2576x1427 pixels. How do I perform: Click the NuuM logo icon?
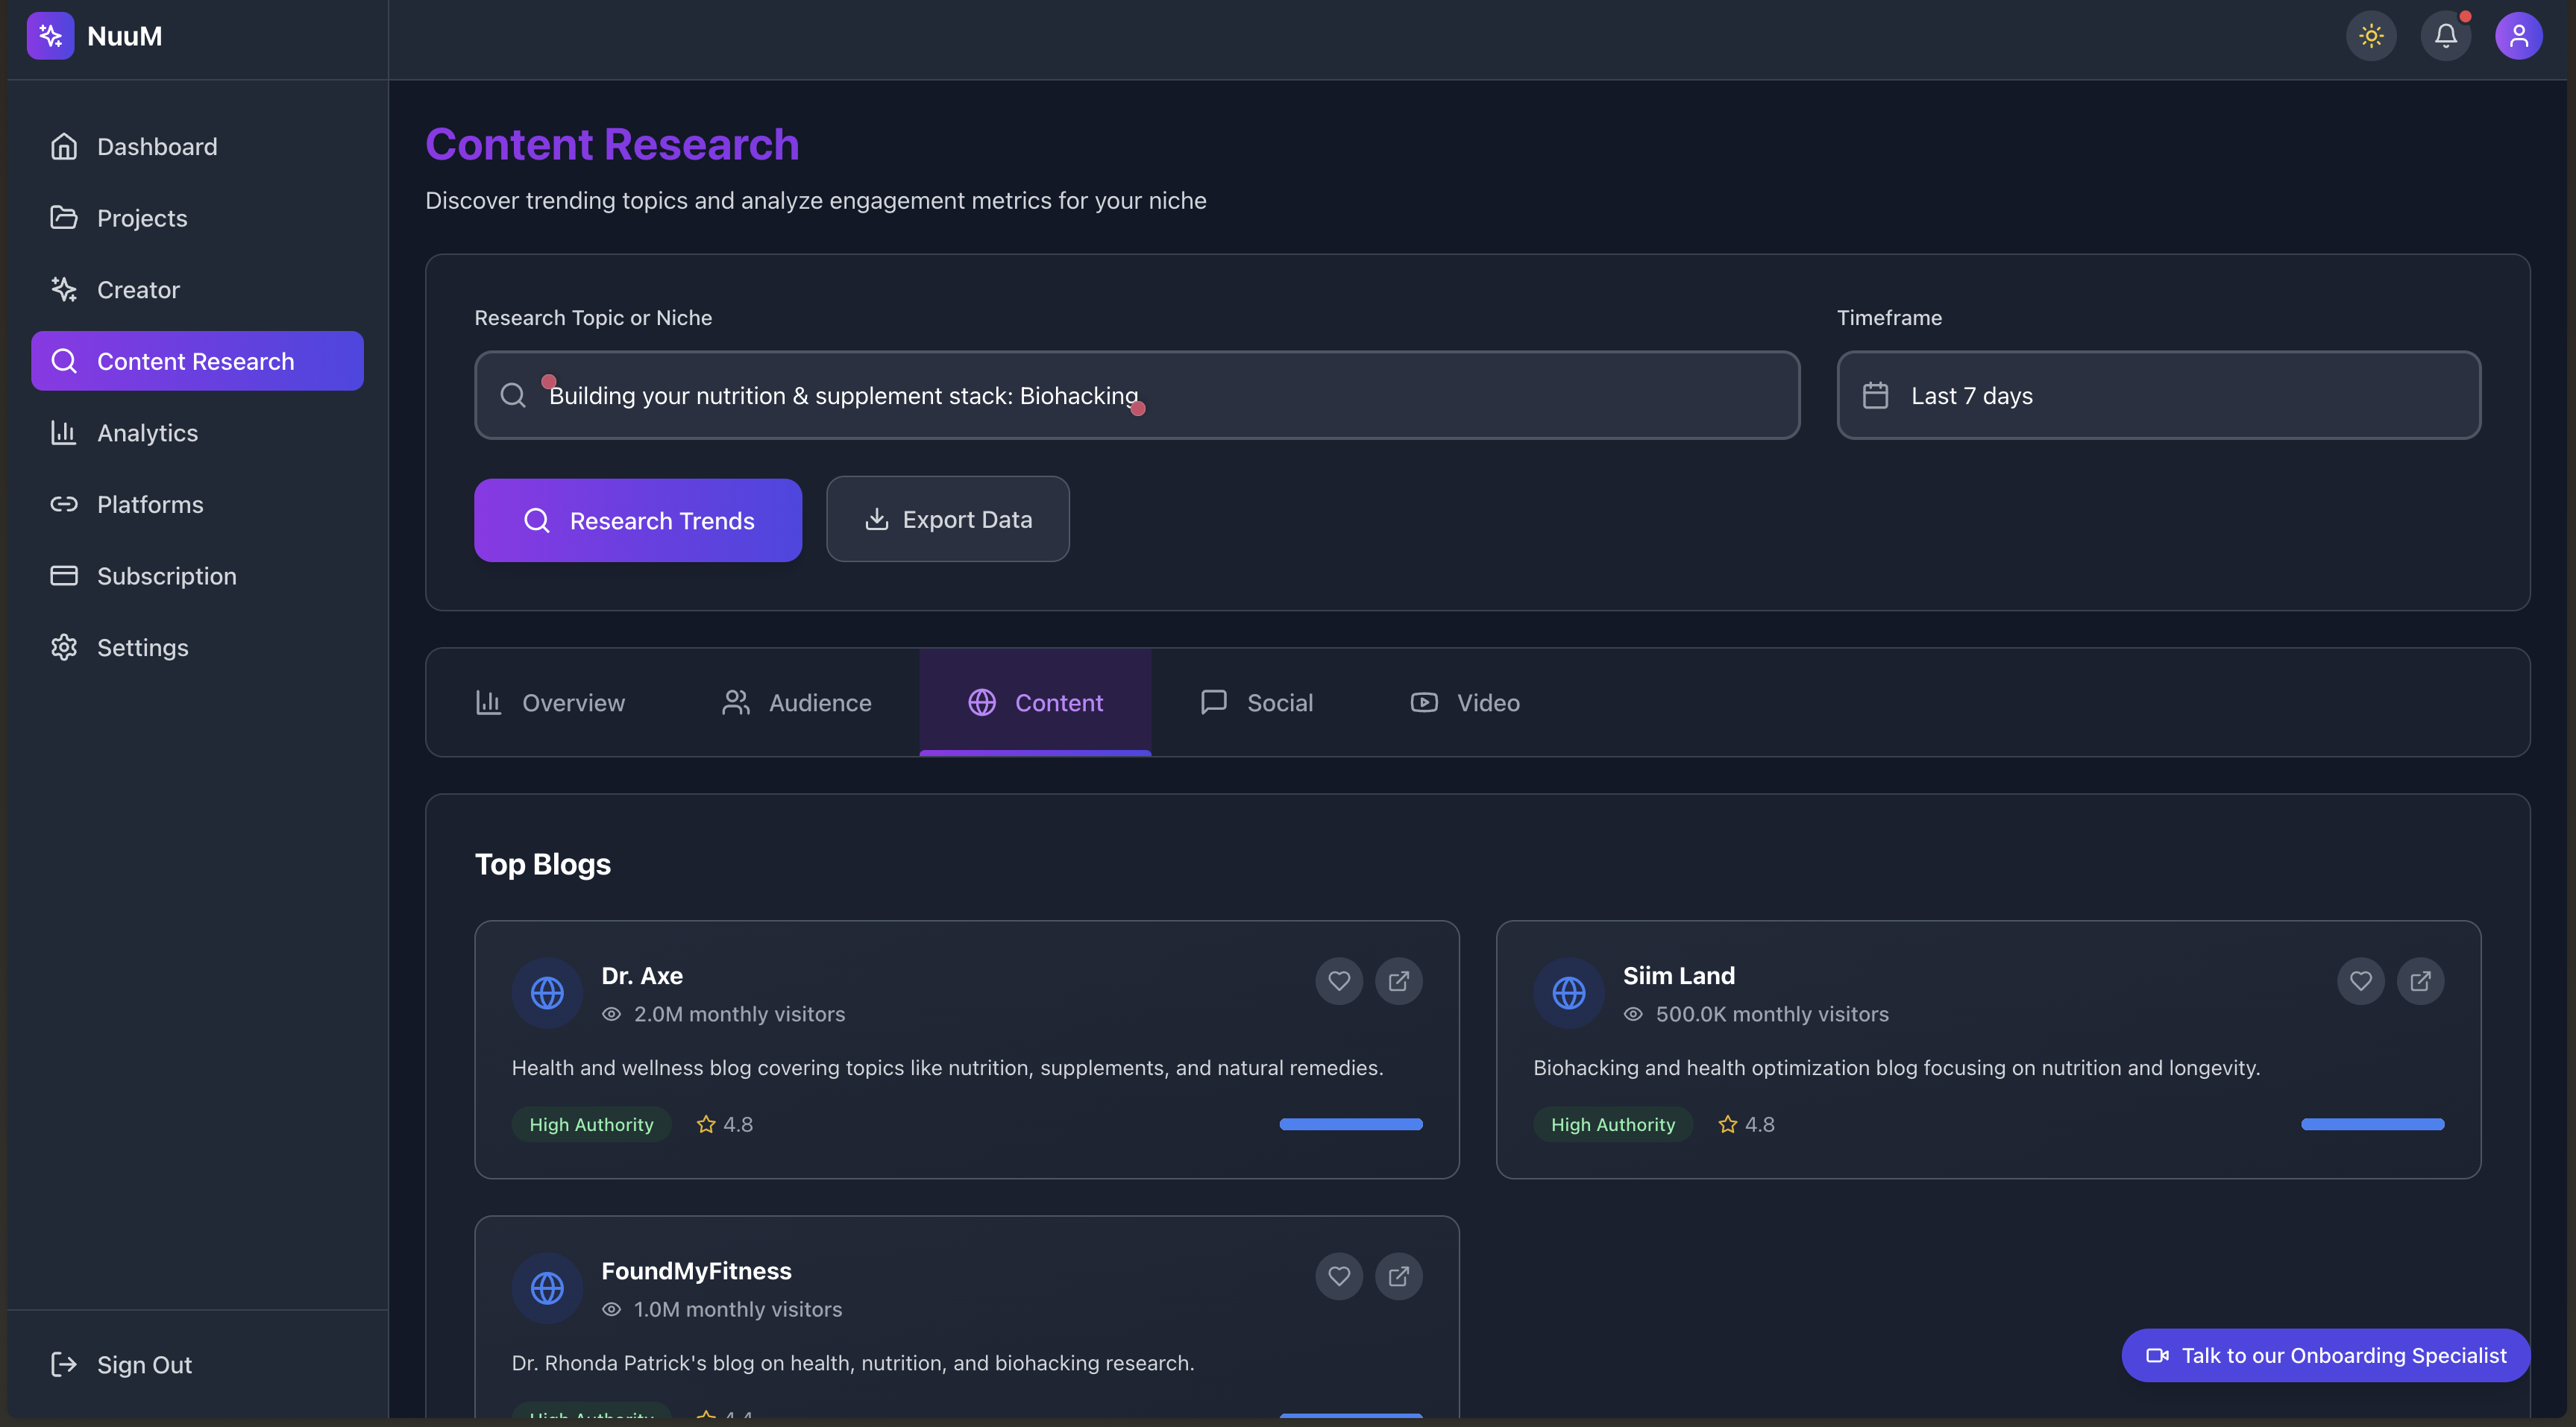pos(51,35)
